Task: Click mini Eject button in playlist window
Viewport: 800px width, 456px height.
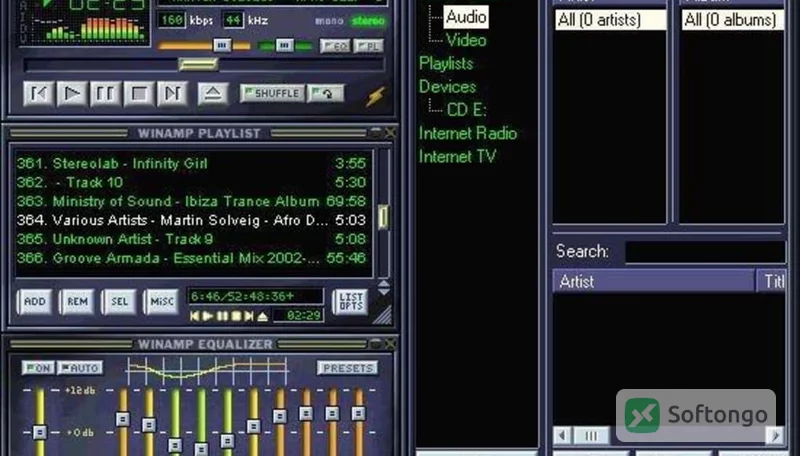Action: point(262,316)
